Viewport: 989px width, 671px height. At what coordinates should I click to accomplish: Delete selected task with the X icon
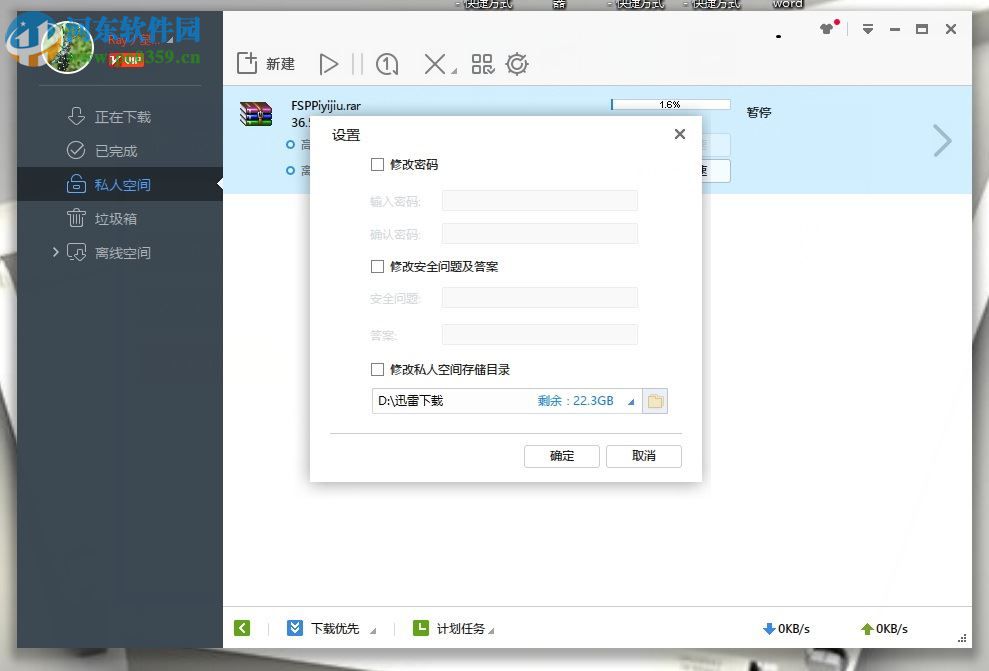click(x=434, y=64)
